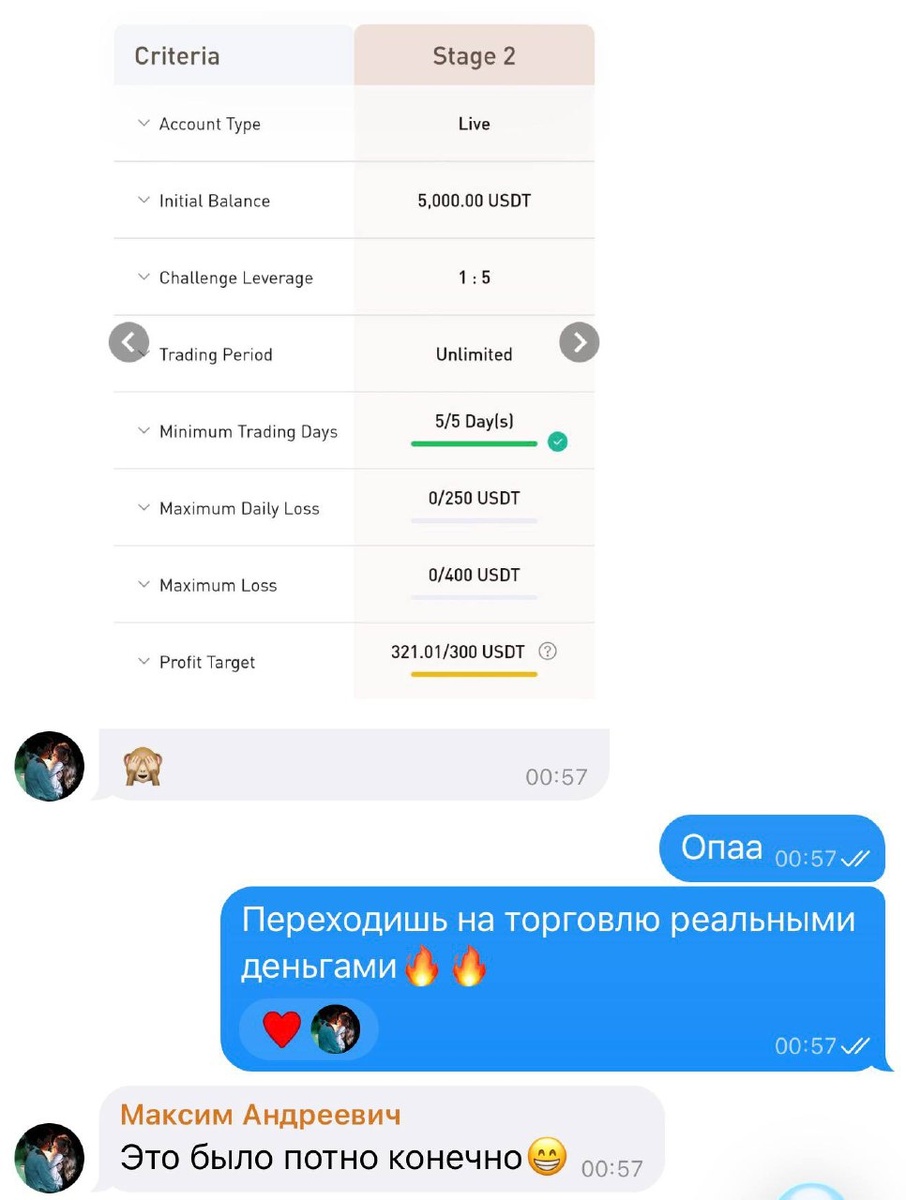Select the Stage 2 column header tab
Image resolution: width=906 pixels, height=1200 pixels.
point(474,56)
